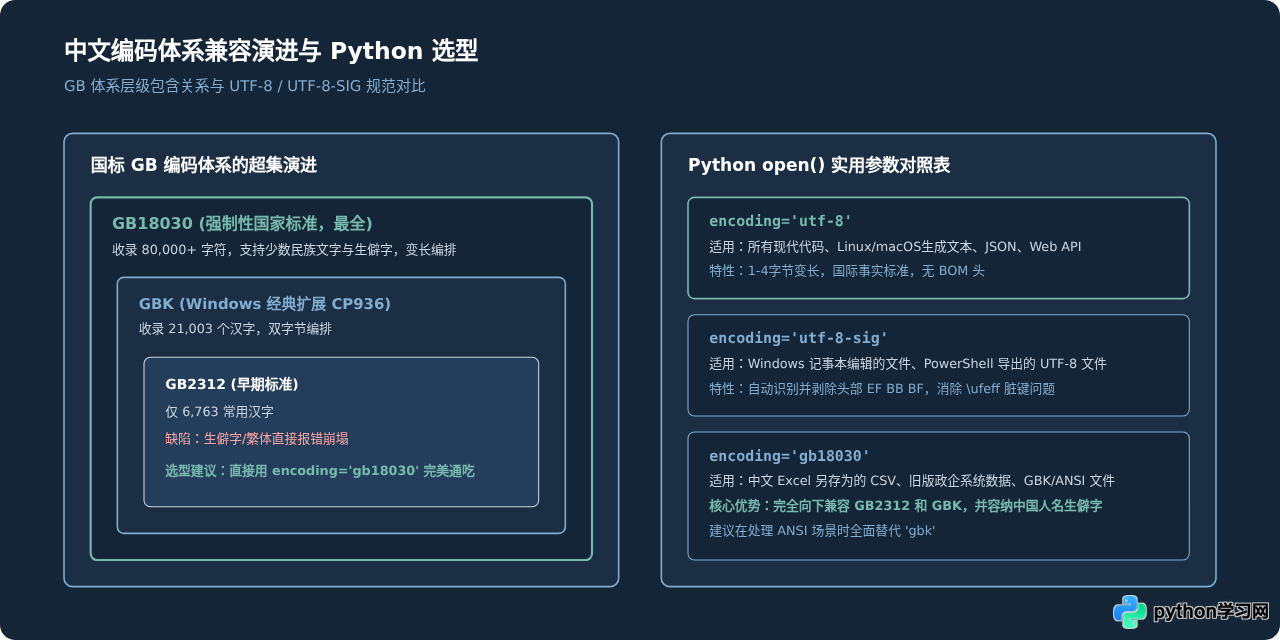This screenshot has height=640, width=1280.
Task: Click the heading "GB18030 (强制性国家标准，最全)"
Action: point(242,223)
